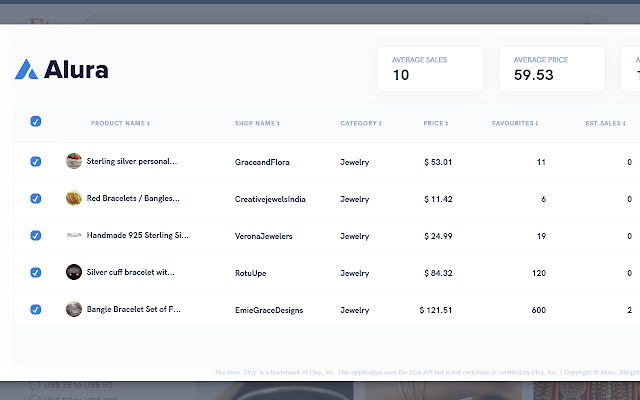The height and width of the screenshot is (400, 640).
Task: Uncheck the Red Bracelets / Bangles row checkbox
Action: [36, 198]
